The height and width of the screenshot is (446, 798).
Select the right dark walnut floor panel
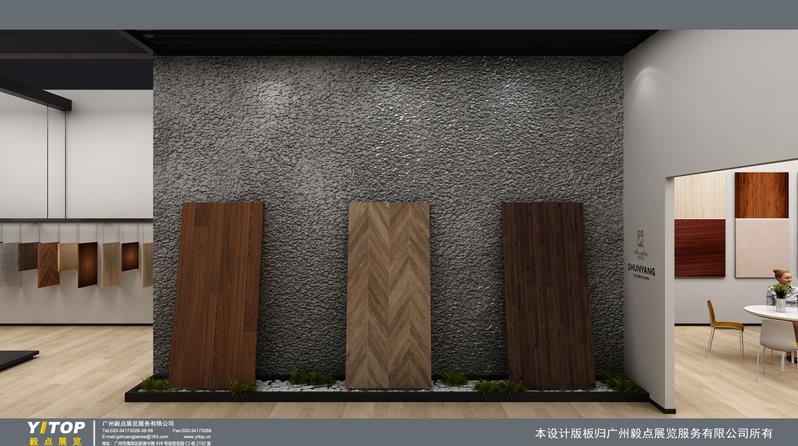point(547,294)
